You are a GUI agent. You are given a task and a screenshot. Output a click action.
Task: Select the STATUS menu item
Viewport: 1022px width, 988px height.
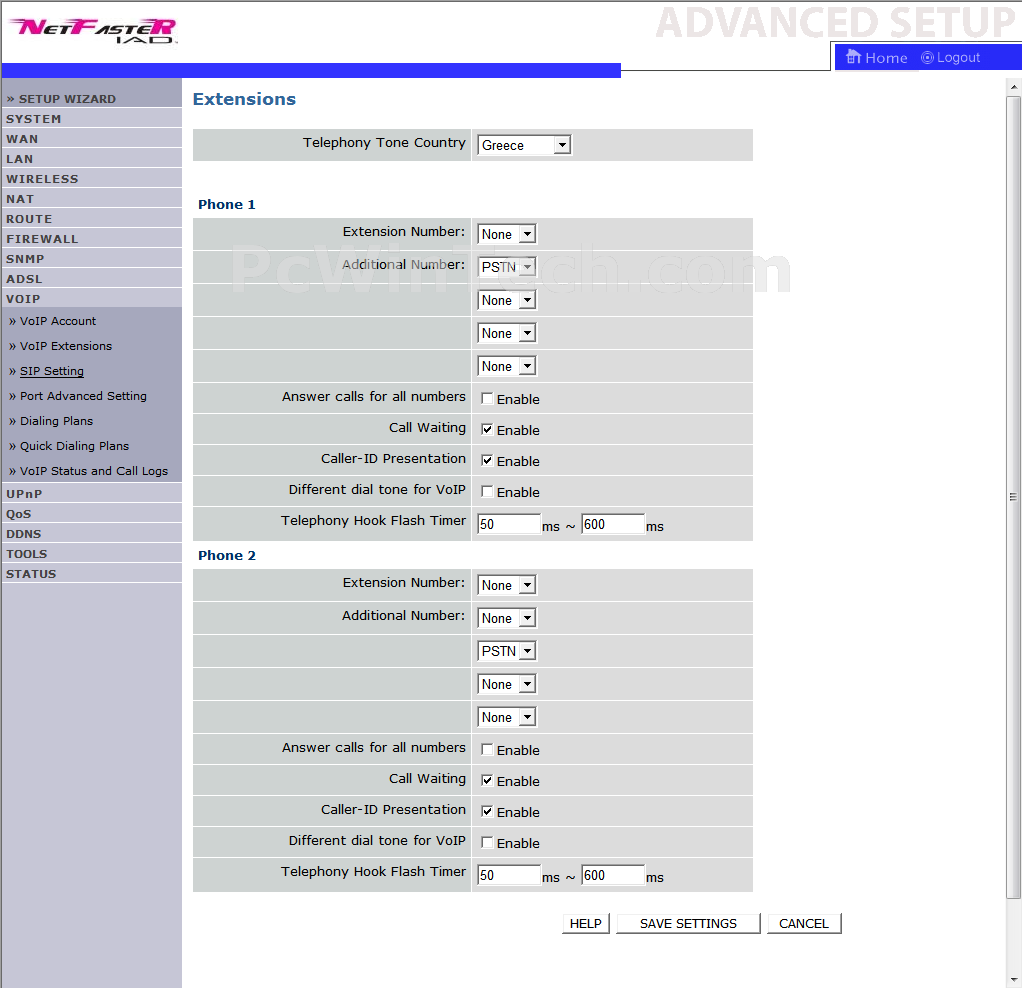pos(31,574)
